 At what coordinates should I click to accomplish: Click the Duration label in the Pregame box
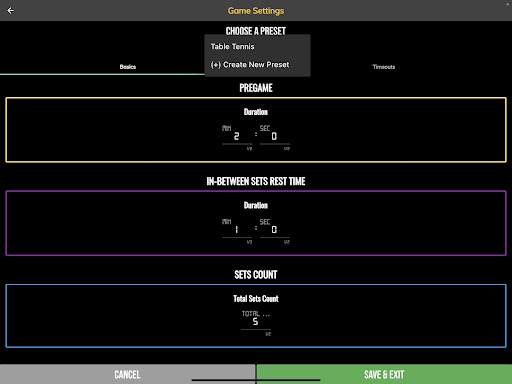pyautogui.click(x=256, y=112)
